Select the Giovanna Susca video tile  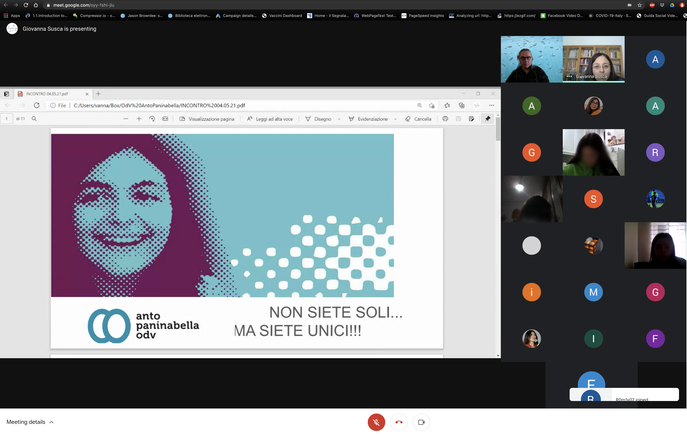point(594,59)
